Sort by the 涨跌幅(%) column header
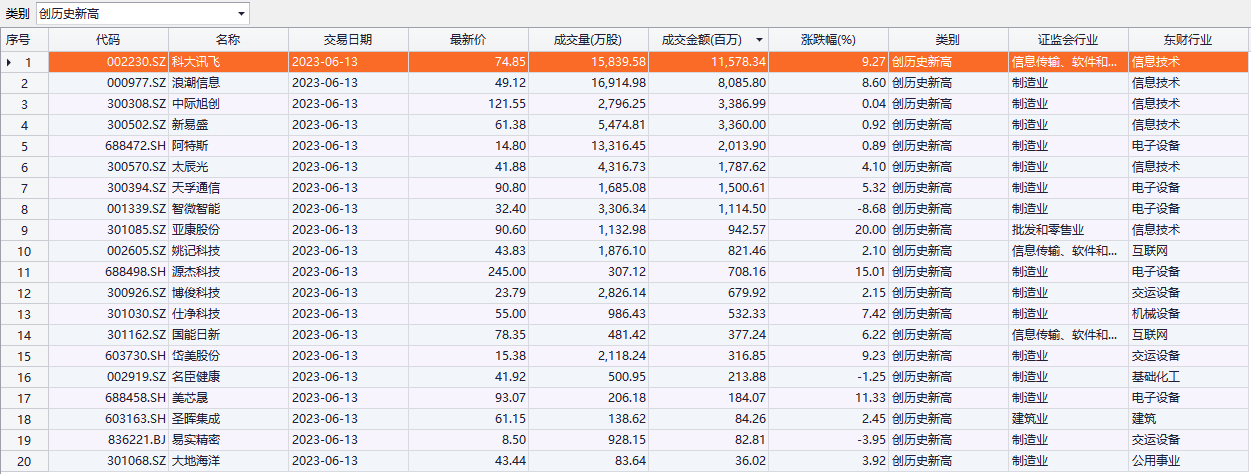Image resolution: width=1251 pixels, height=474 pixels. click(x=828, y=40)
